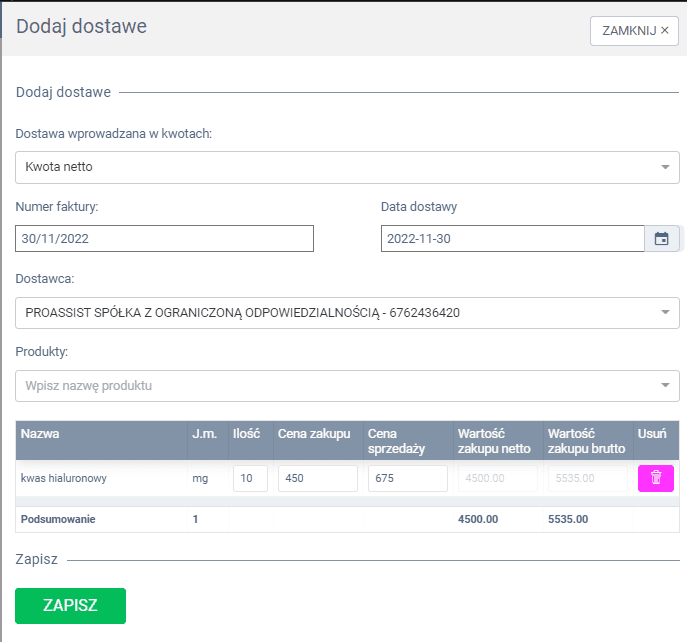The height and width of the screenshot is (642, 687).
Task: Click the Wartość zakupu brutto field
Action: [x=587, y=478]
